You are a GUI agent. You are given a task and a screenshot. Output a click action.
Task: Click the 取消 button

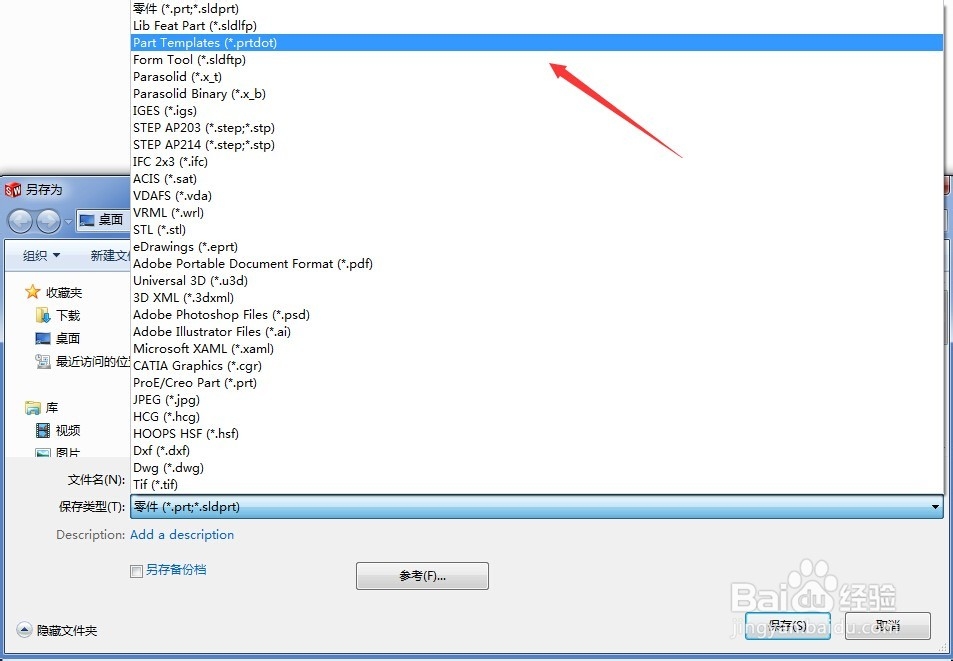tap(888, 626)
